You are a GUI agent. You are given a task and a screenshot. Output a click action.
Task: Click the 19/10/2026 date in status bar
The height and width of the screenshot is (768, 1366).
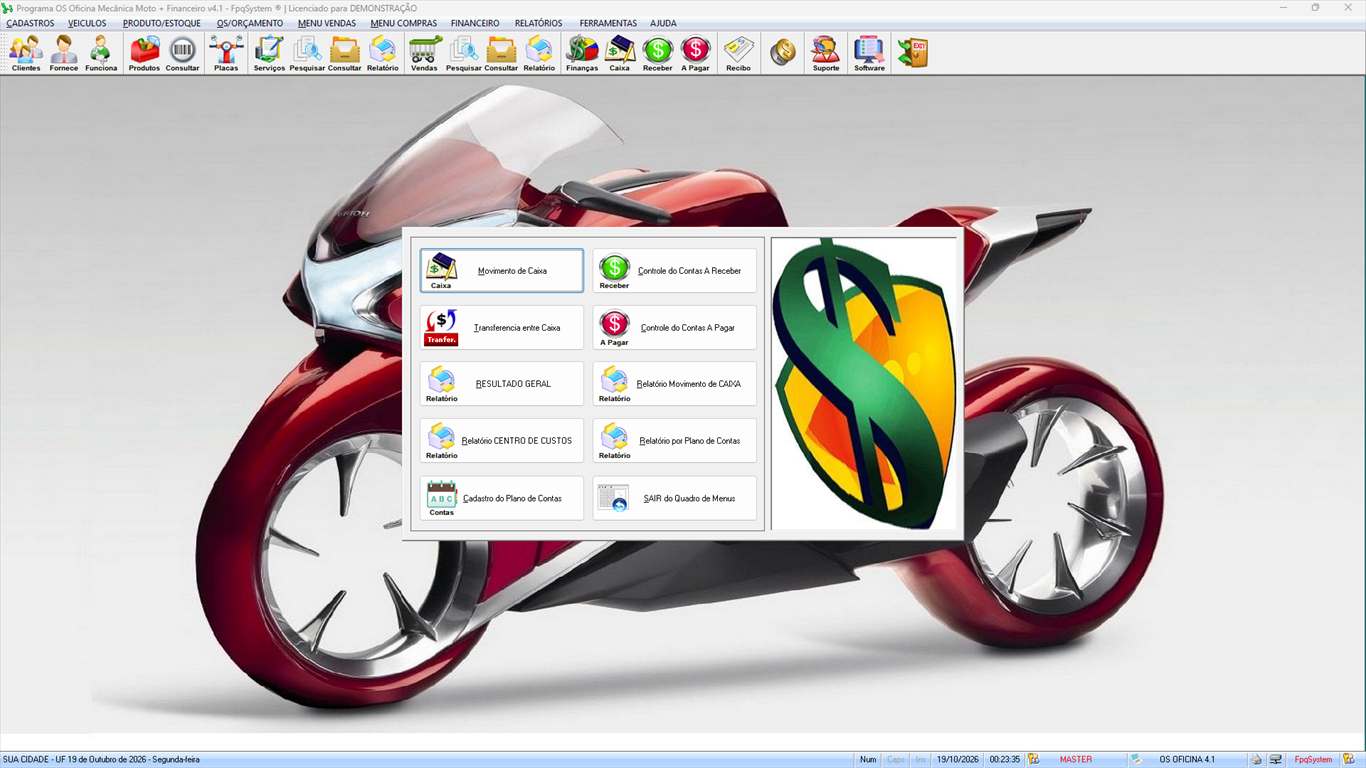(x=959, y=760)
